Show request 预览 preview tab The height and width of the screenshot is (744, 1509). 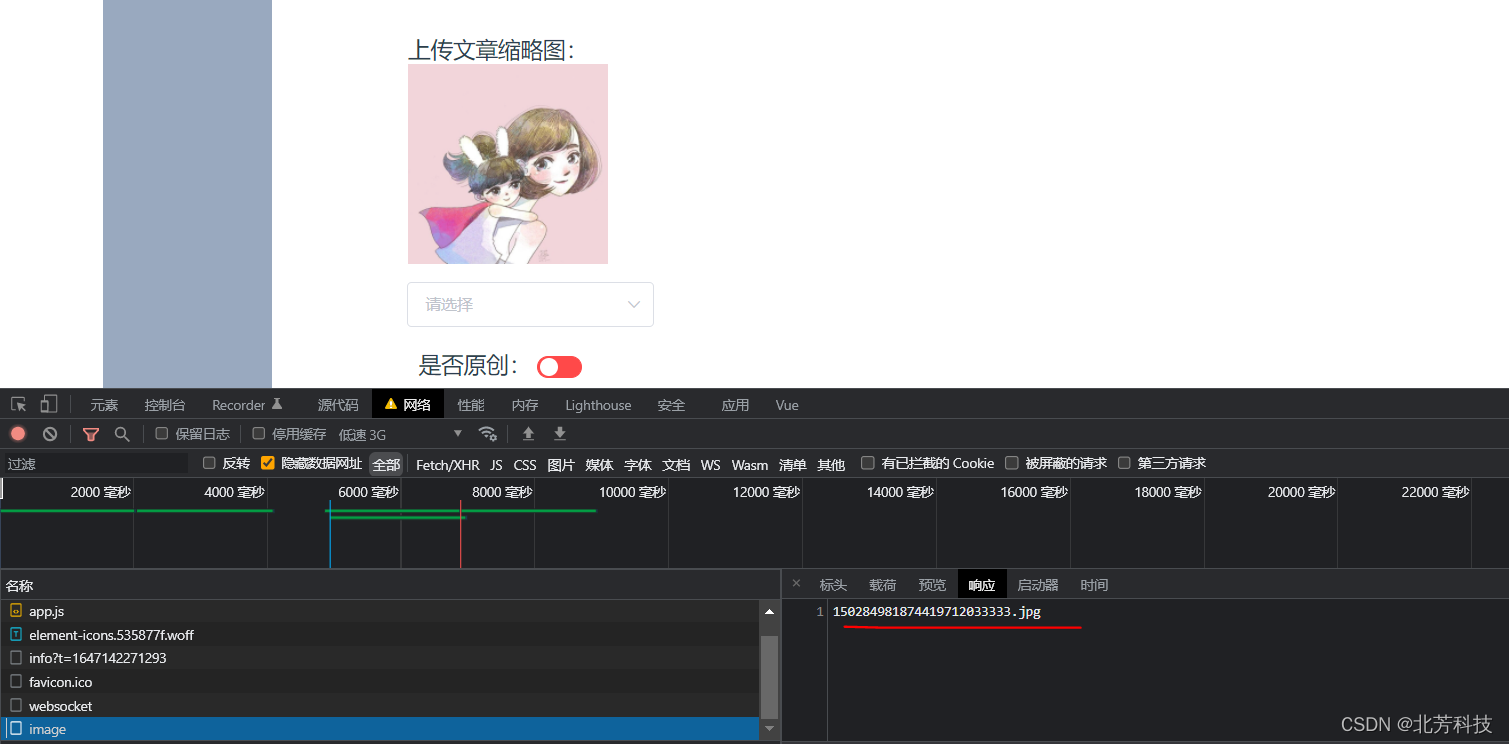click(x=932, y=585)
